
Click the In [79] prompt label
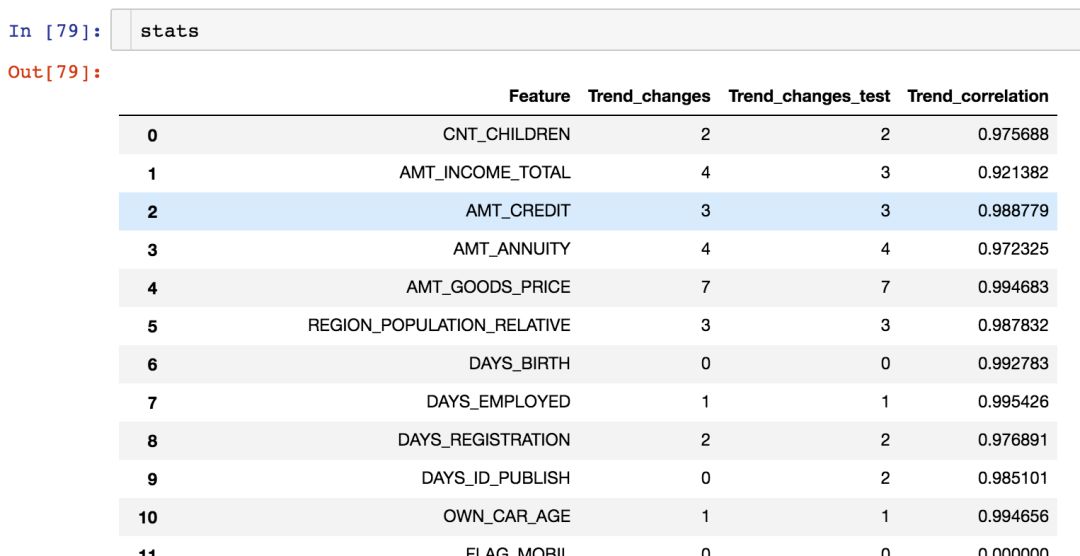(55, 31)
